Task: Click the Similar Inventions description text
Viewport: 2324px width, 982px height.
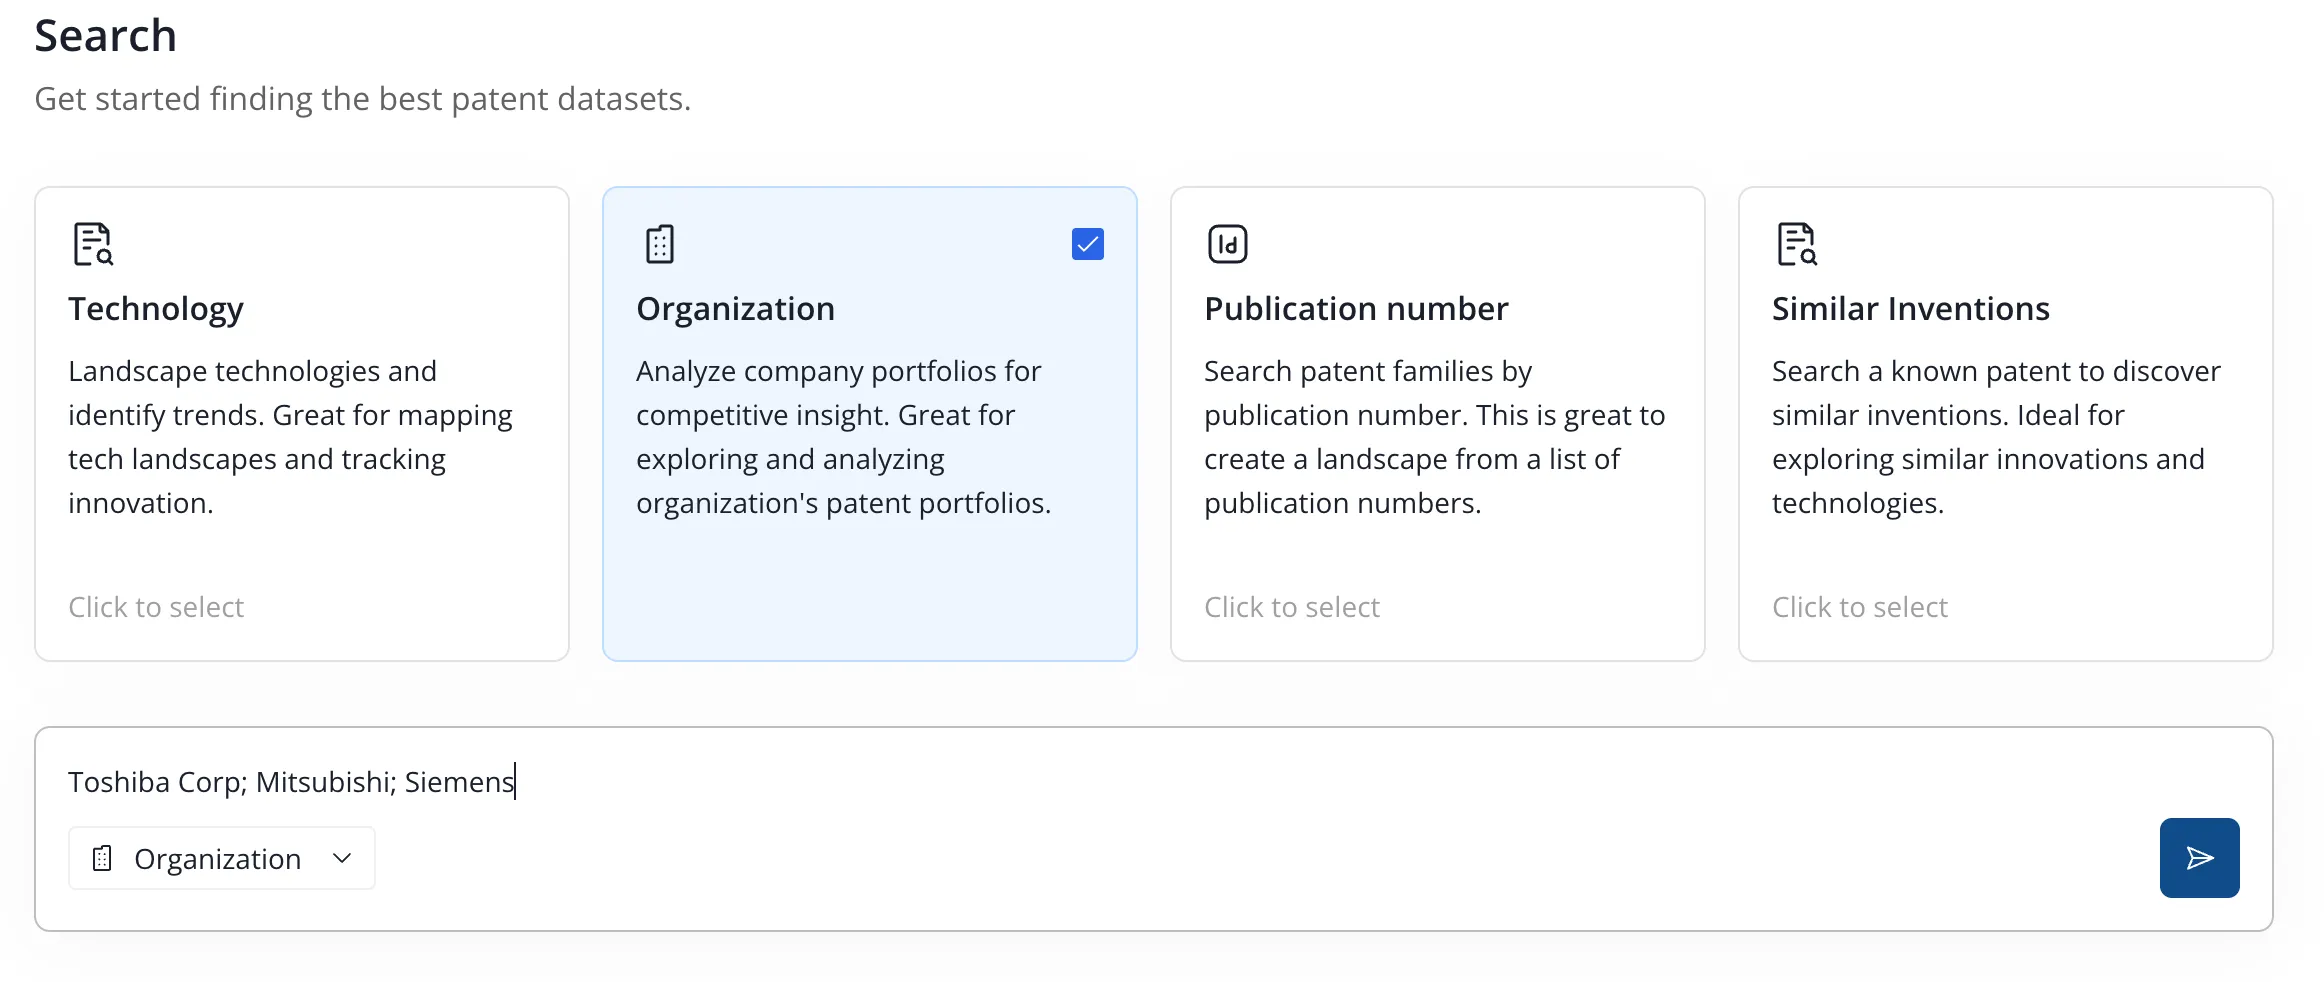Action: tap(1996, 437)
